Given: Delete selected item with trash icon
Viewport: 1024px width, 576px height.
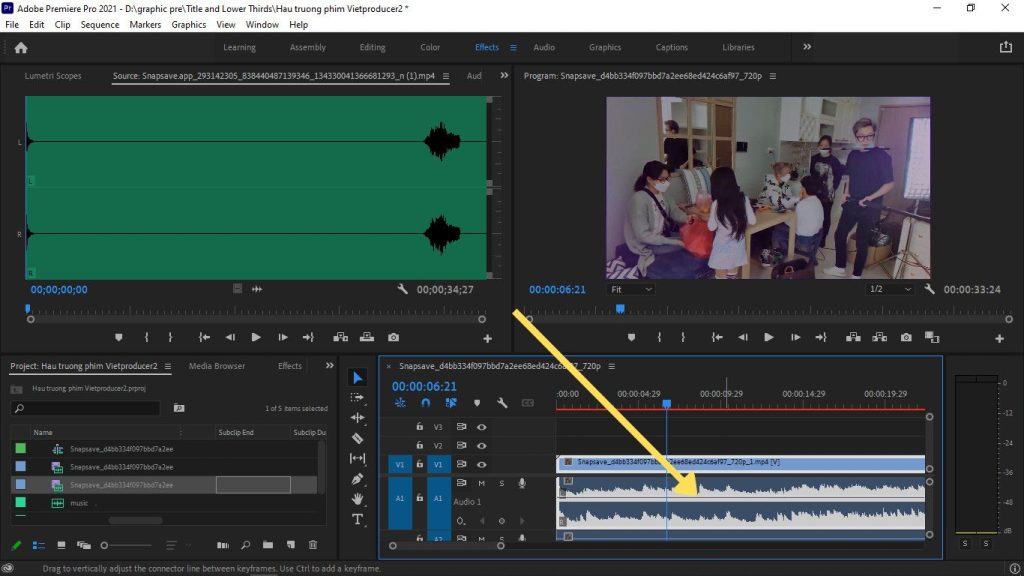Looking at the screenshot, I should pyautogui.click(x=313, y=545).
